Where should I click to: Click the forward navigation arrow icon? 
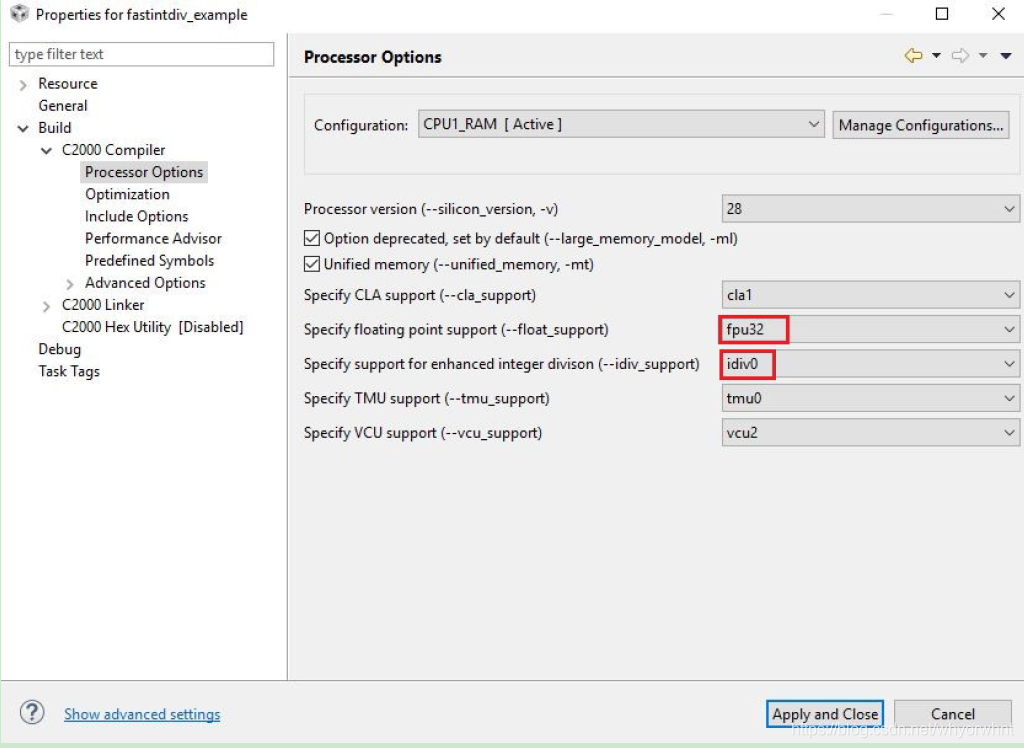(960, 56)
